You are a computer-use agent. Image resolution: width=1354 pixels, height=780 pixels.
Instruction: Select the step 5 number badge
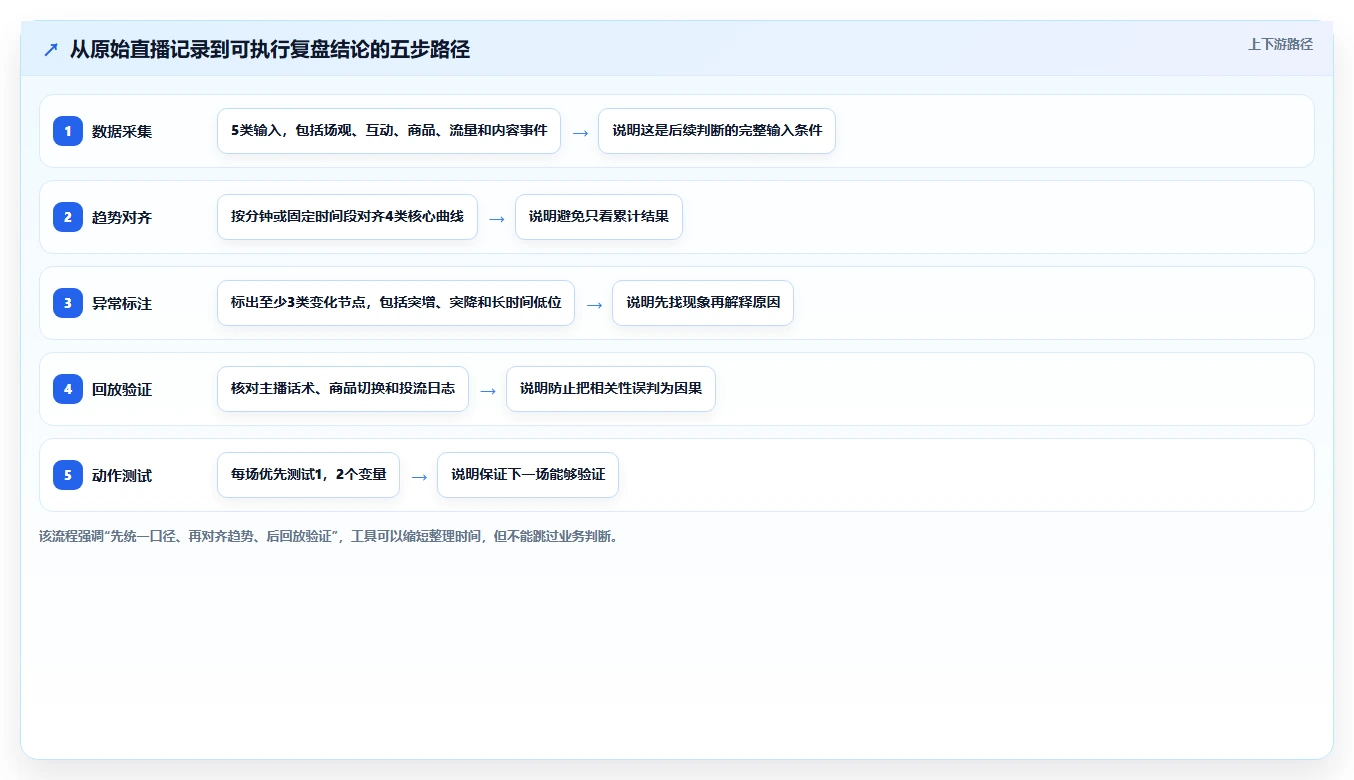click(68, 475)
